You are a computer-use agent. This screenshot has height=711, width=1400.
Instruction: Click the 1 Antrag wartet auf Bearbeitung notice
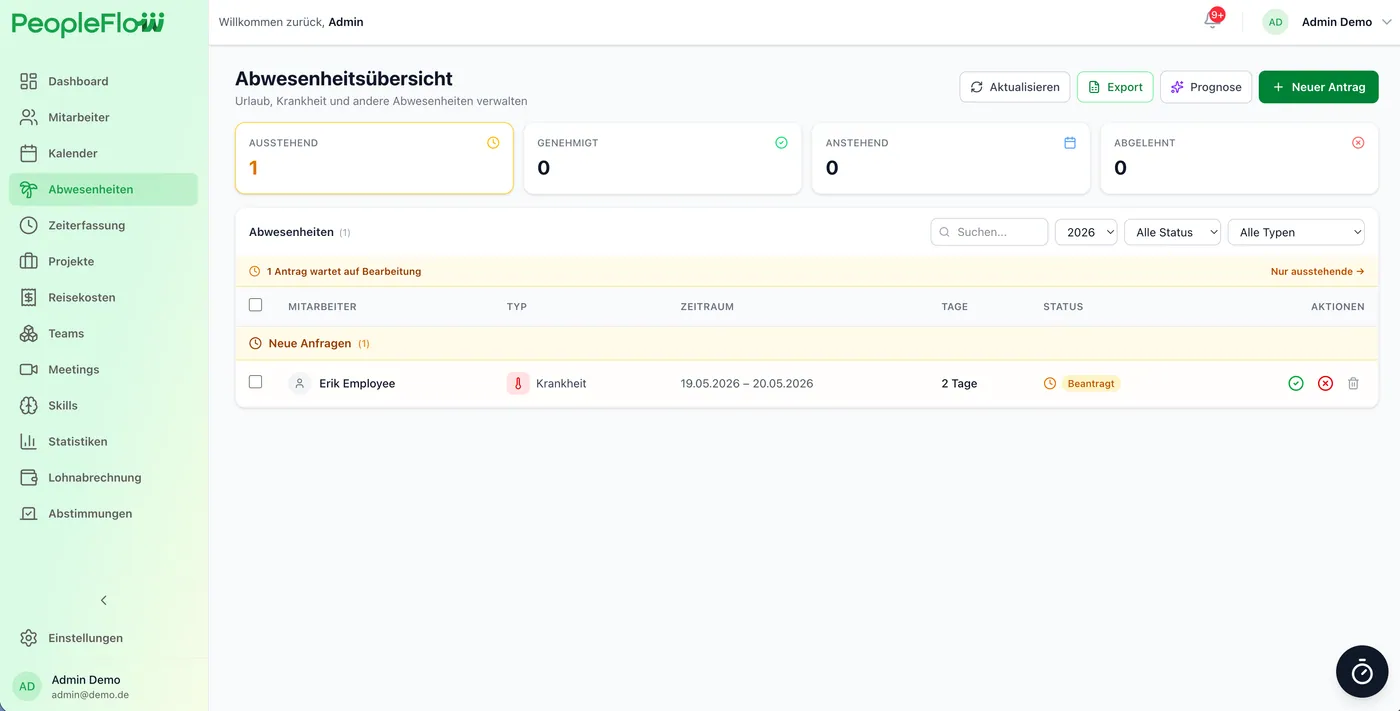[x=344, y=271]
